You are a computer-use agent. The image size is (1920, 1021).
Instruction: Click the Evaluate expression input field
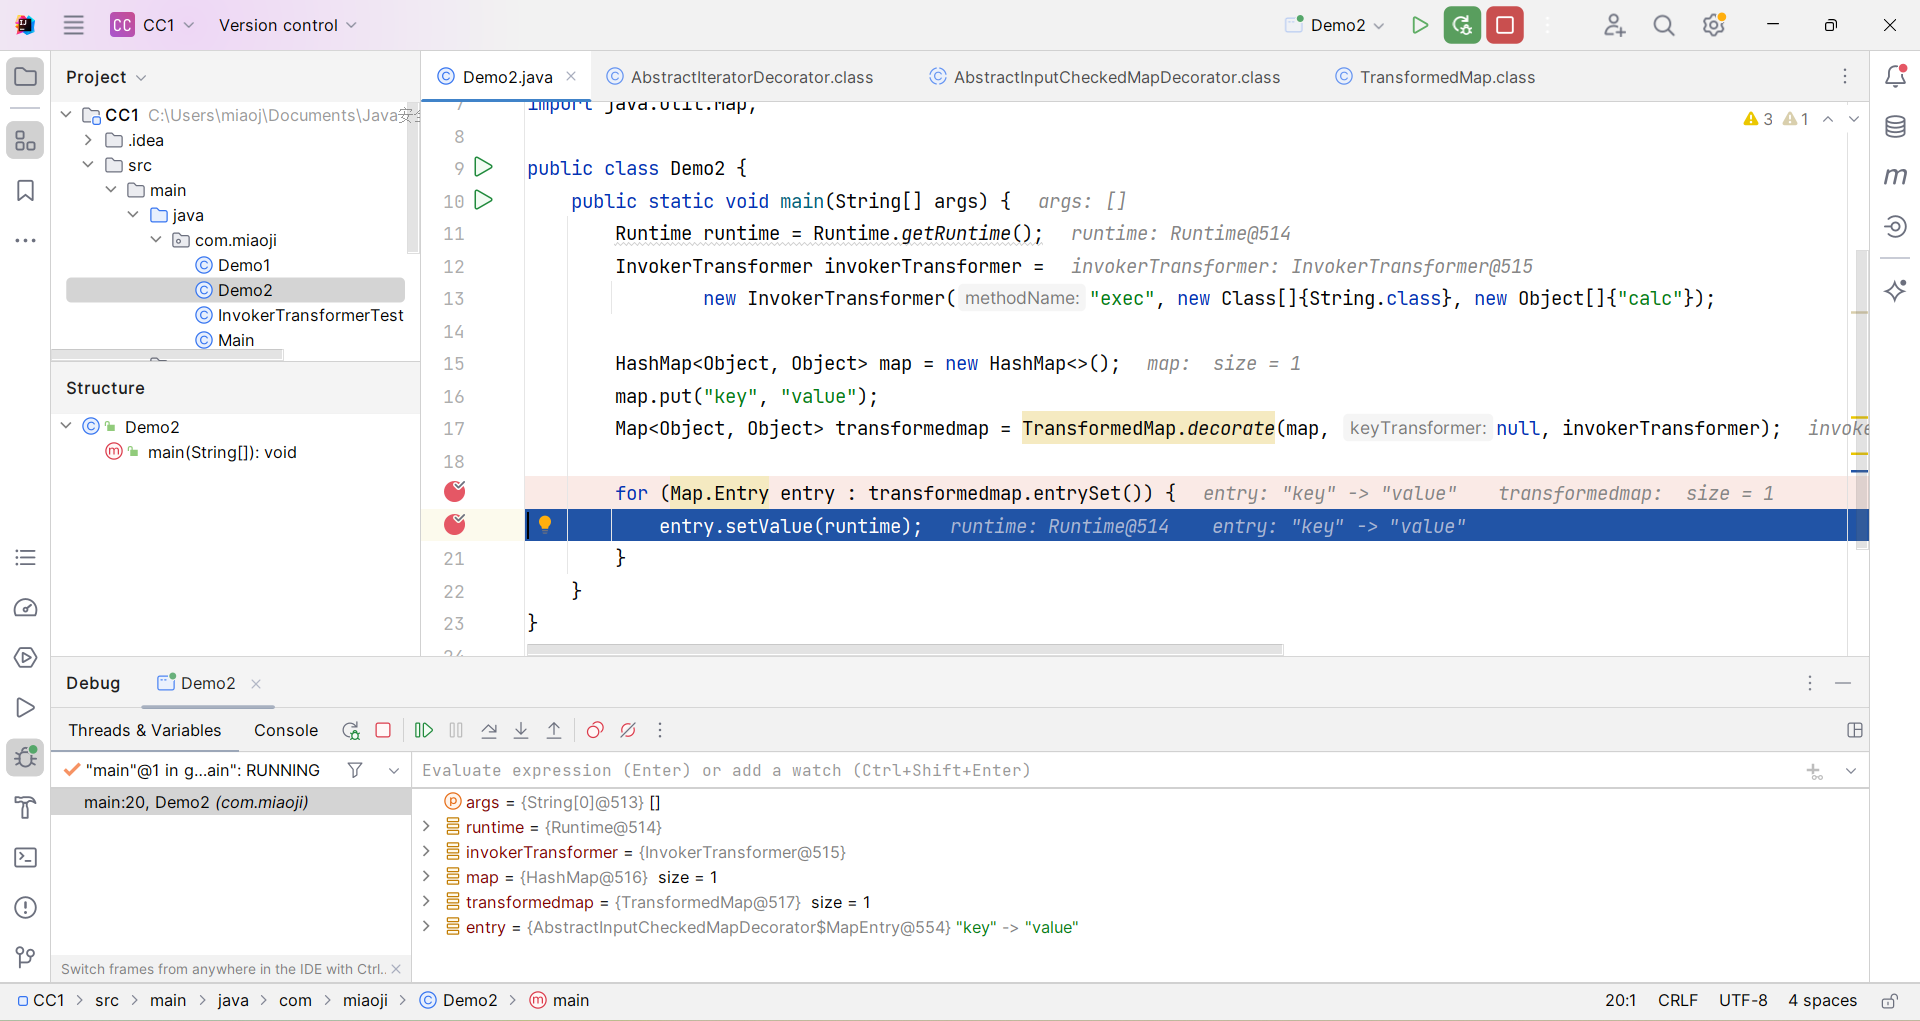pos(1100,771)
